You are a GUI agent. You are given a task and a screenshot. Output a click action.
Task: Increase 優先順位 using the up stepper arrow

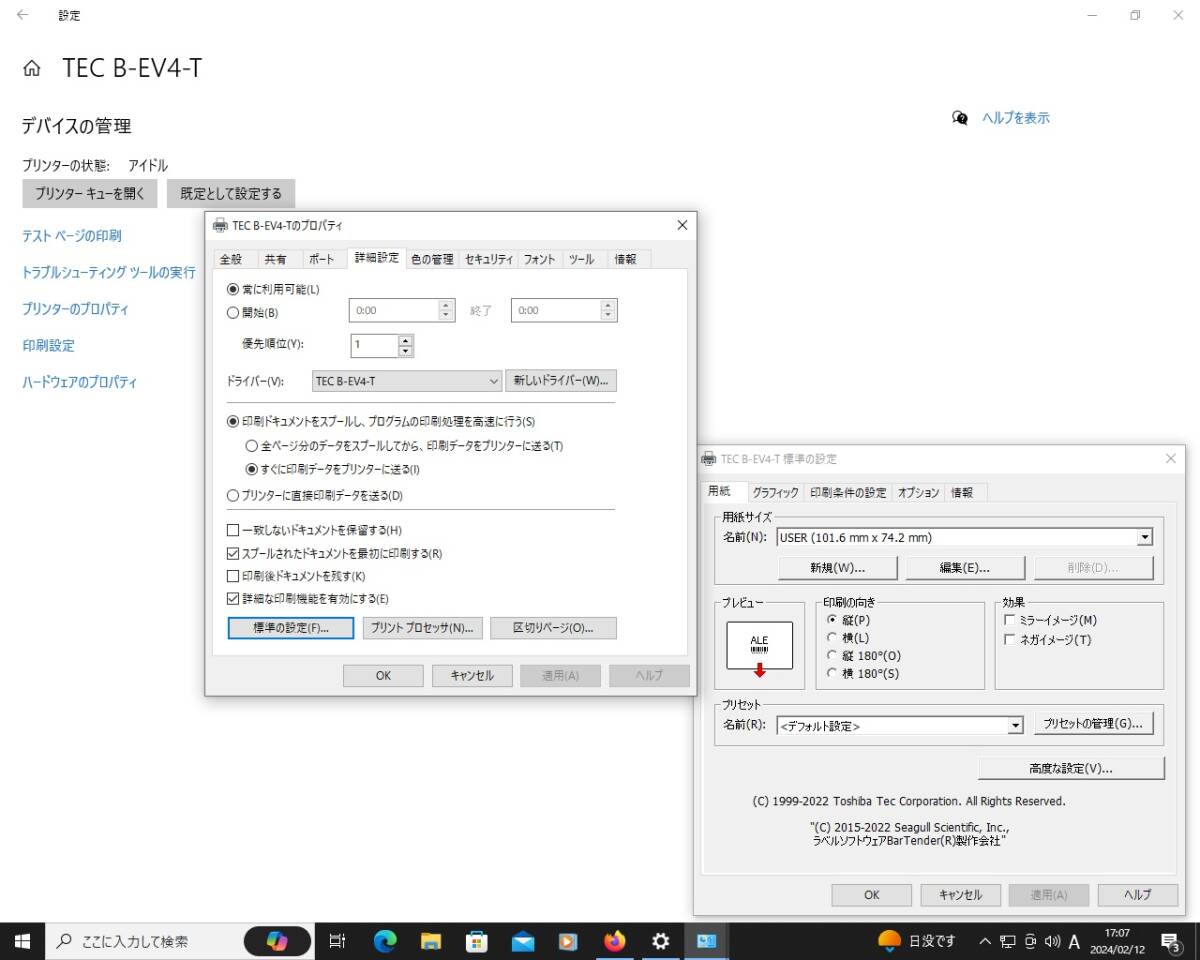coord(405,341)
